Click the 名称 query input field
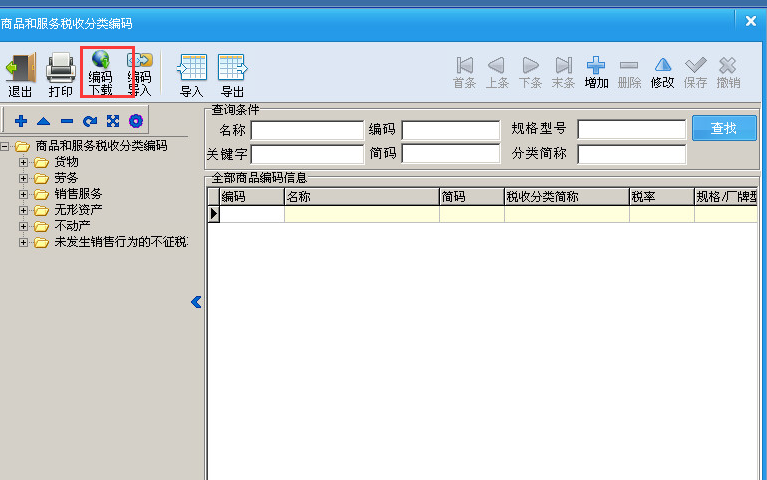767x480 pixels. [x=307, y=130]
